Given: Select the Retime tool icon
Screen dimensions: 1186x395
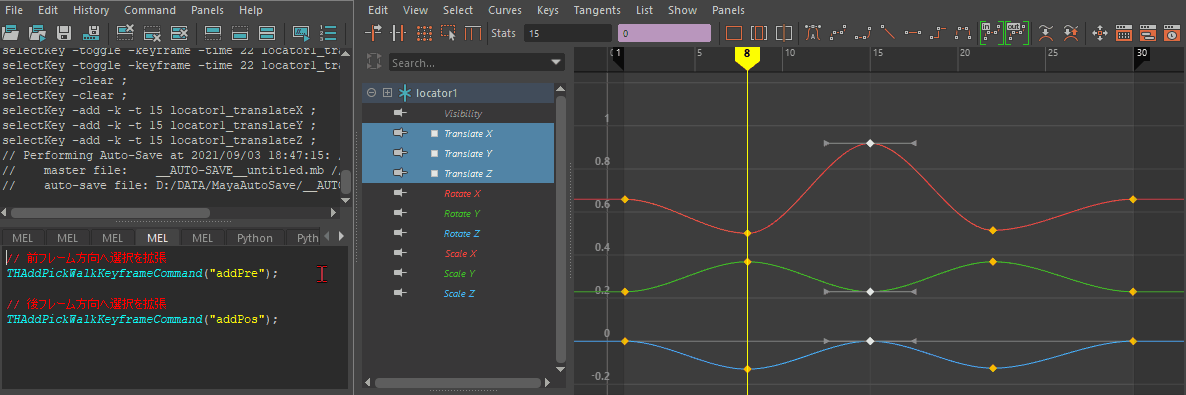Looking at the screenshot, I should coord(473,33).
